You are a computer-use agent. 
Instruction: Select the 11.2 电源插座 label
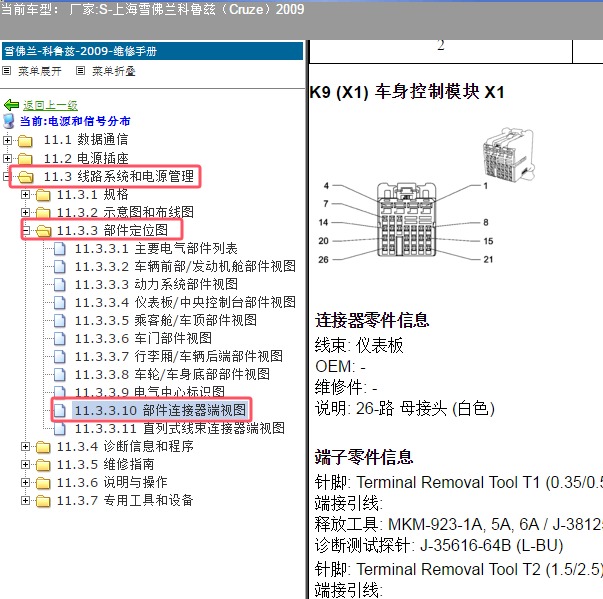coord(85,158)
